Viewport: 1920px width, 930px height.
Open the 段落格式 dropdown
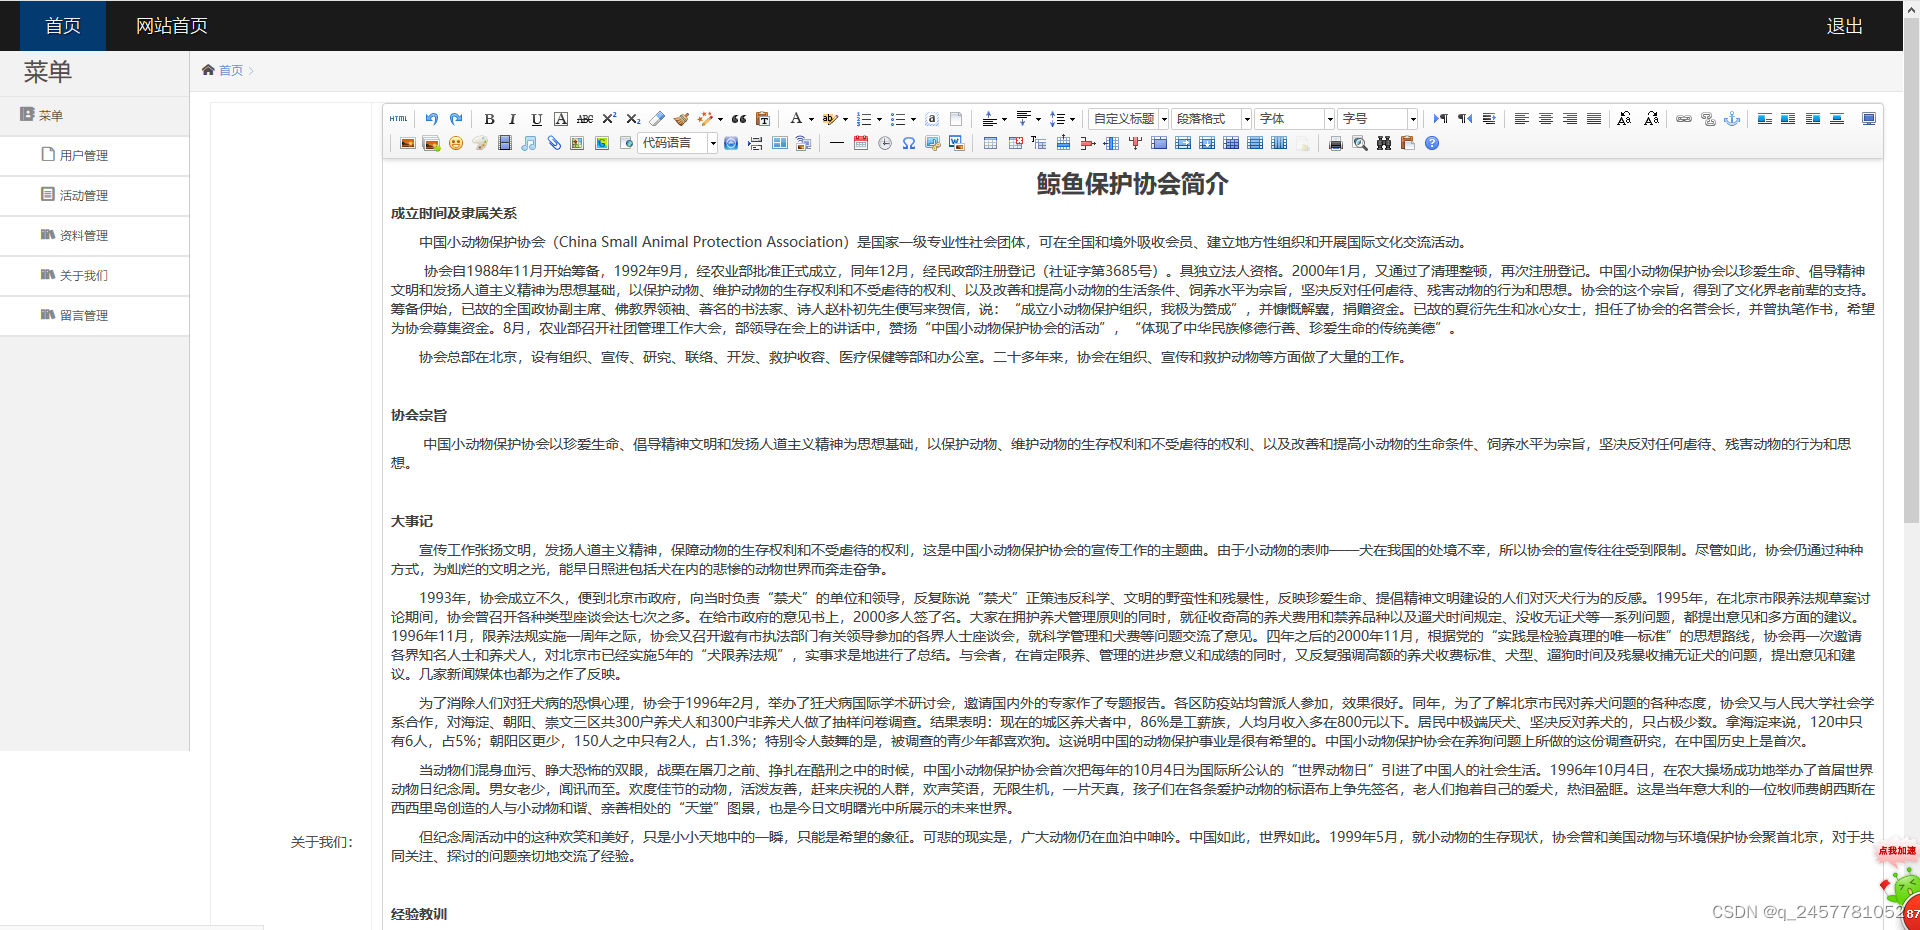point(1212,119)
